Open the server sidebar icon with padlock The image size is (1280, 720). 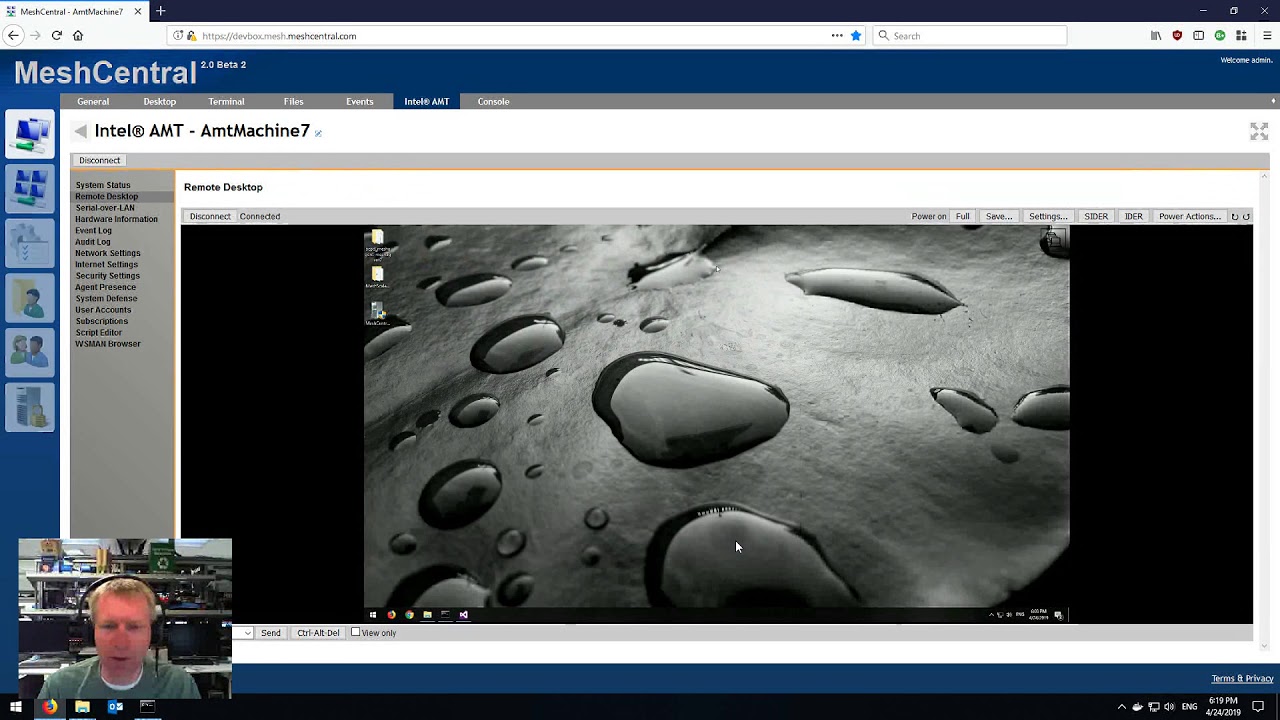point(30,406)
